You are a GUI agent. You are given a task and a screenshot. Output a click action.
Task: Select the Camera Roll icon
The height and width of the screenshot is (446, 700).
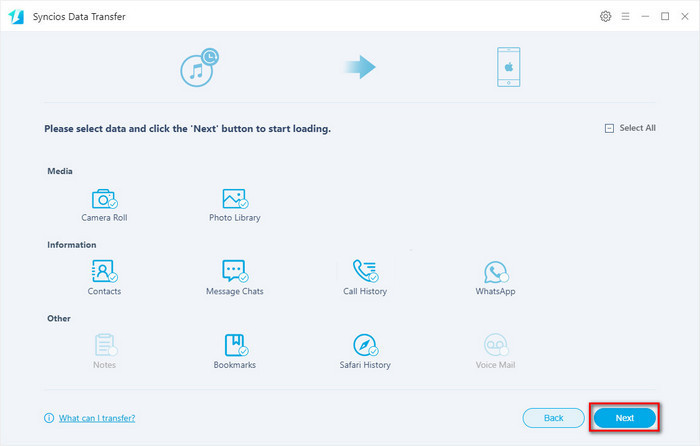pyautogui.click(x=104, y=199)
